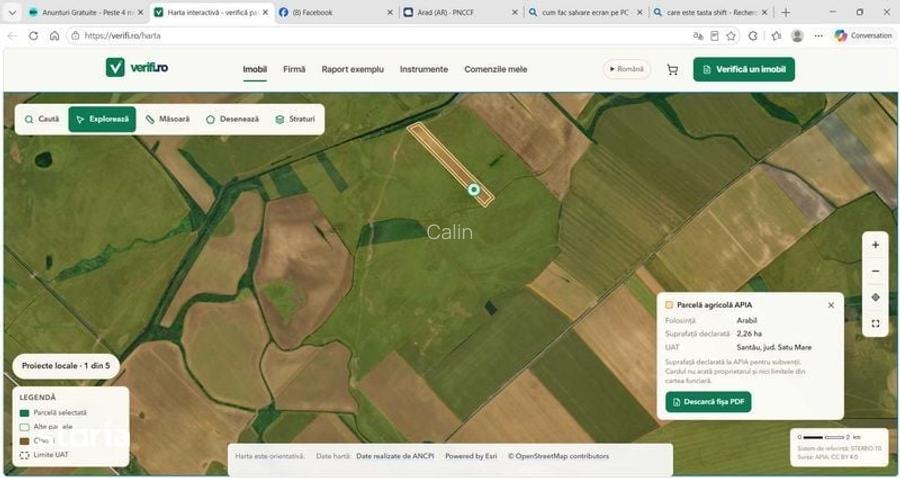Viewport: 900px width, 478px height.
Task: Open the Română language dropdown
Action: pyautogui.click(x=626, y=69)
